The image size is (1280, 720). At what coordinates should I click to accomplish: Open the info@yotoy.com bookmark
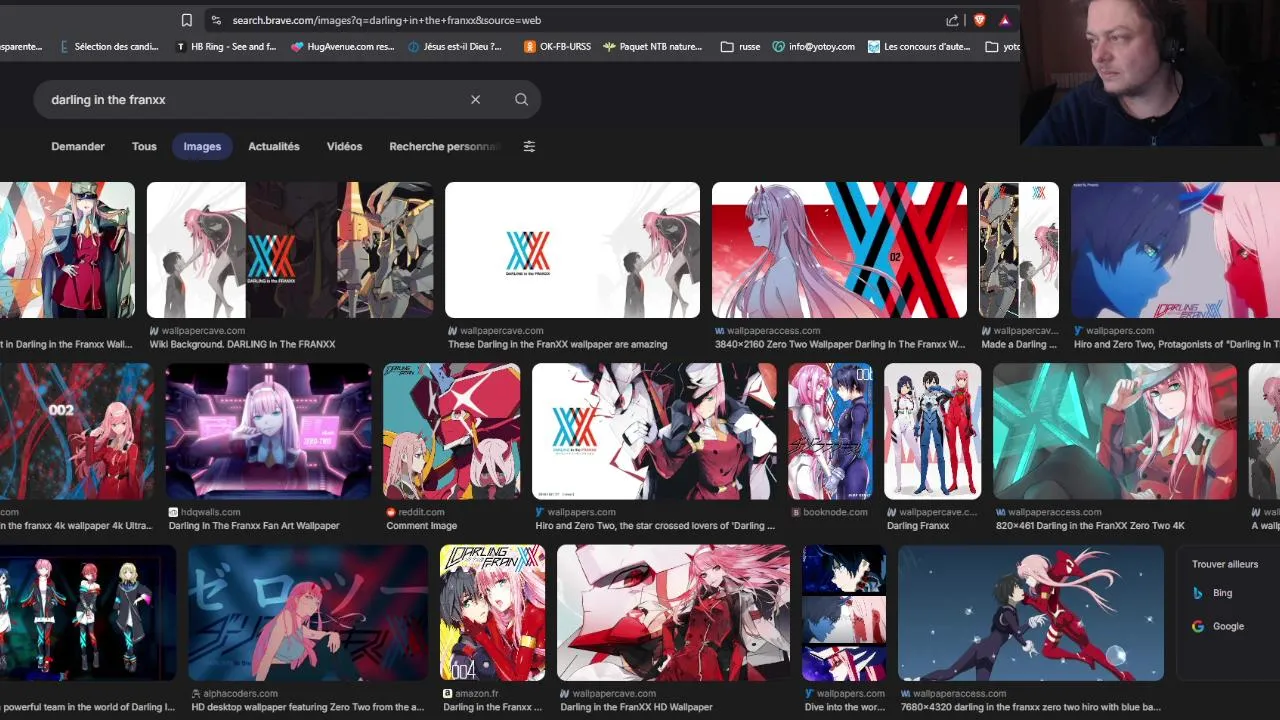pos(814,47)
